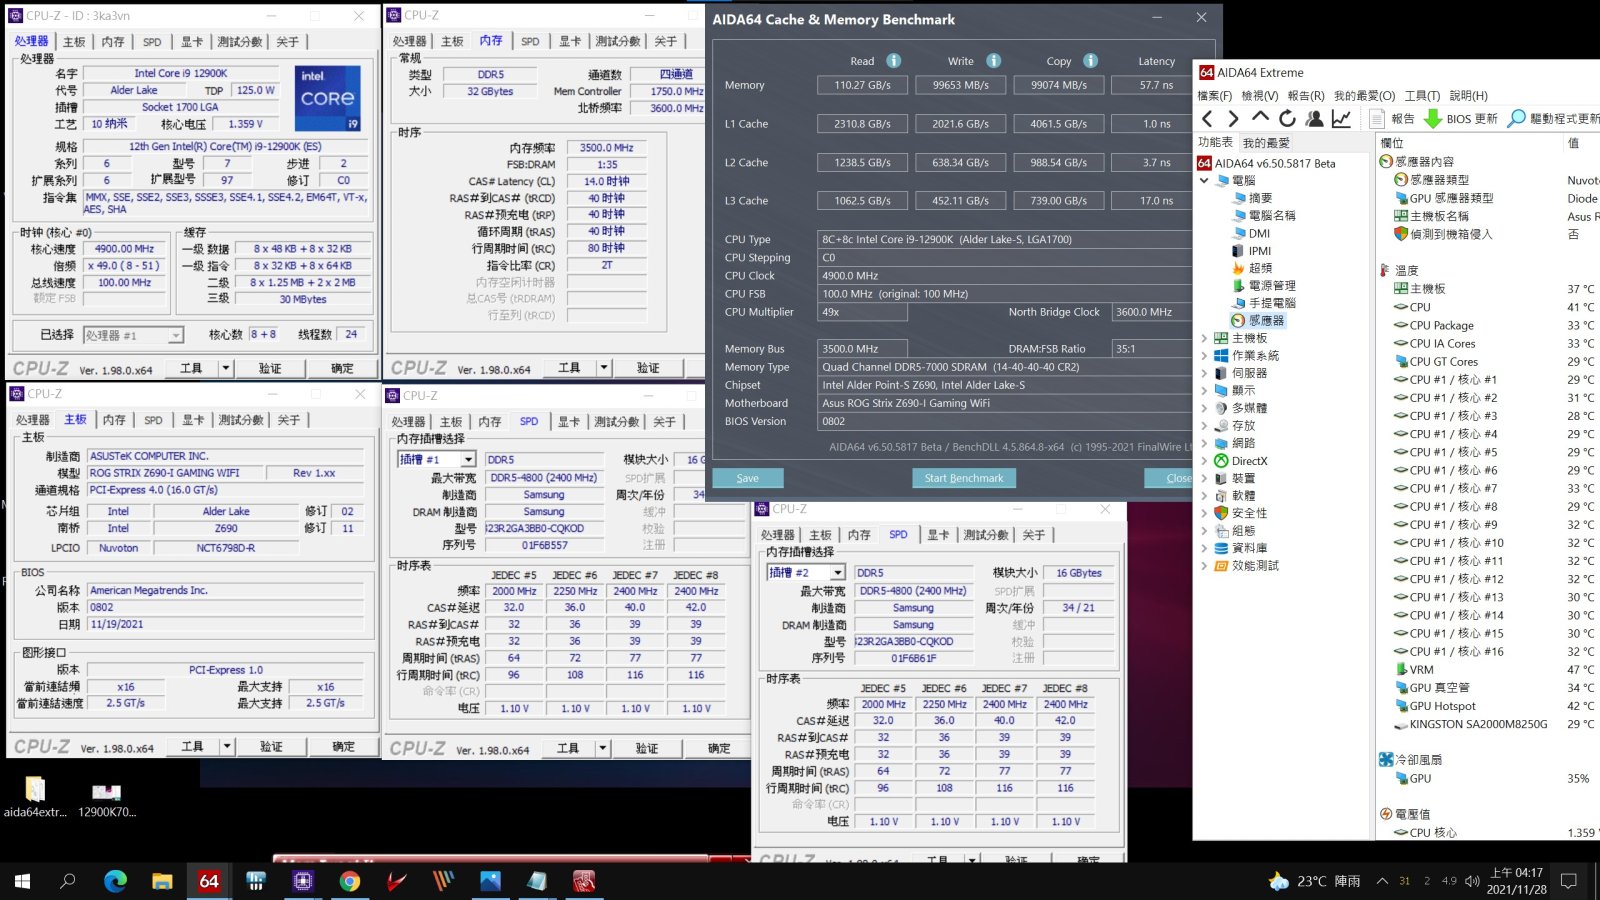Open the notification center icon

1569,881
